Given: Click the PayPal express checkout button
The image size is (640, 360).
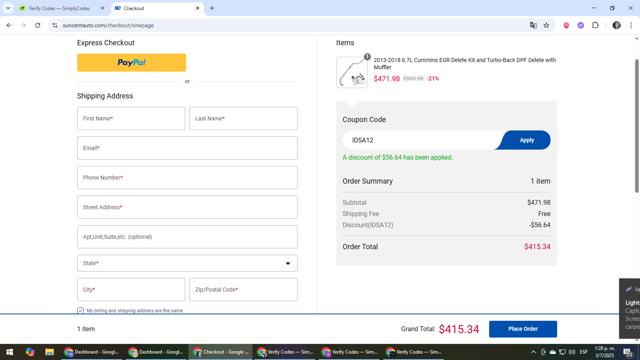Looking at the screenshot, I should (131, 62).
